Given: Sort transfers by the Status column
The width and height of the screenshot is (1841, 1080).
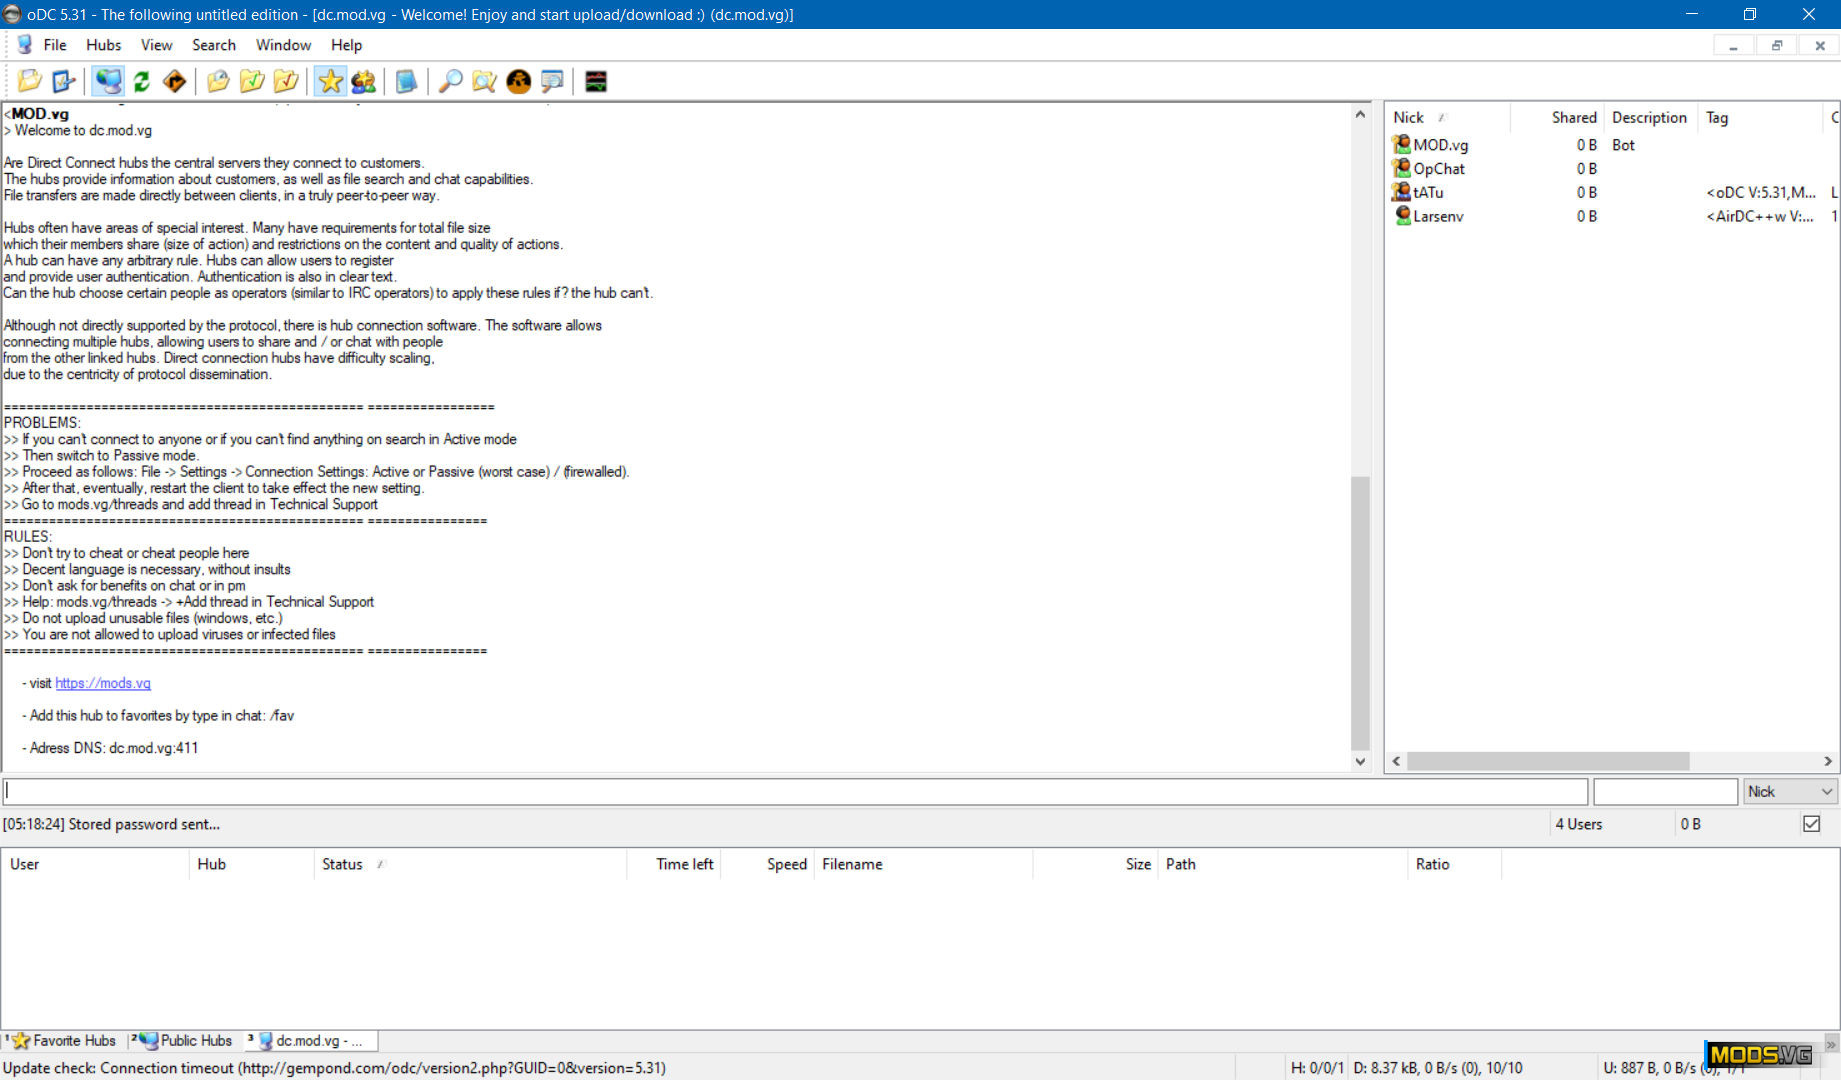Looking at the screenshot, I should click(342, 864).
